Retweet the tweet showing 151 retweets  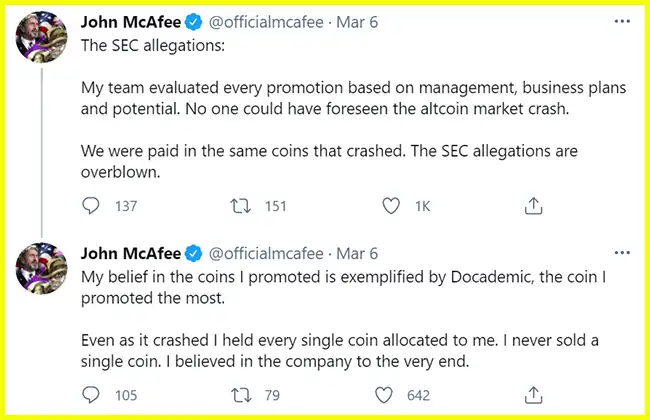point(241,206)
